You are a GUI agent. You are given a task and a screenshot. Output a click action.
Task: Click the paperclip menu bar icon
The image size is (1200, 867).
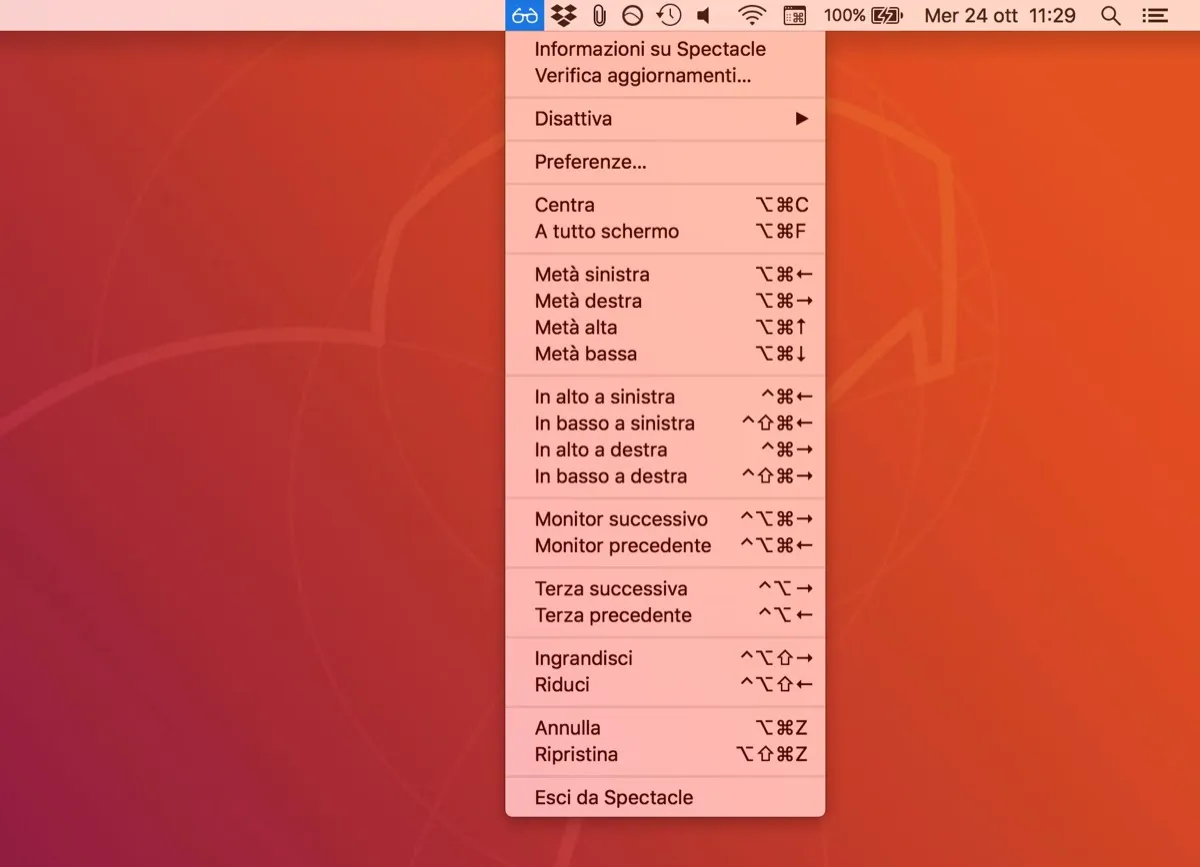pos(598,15)
